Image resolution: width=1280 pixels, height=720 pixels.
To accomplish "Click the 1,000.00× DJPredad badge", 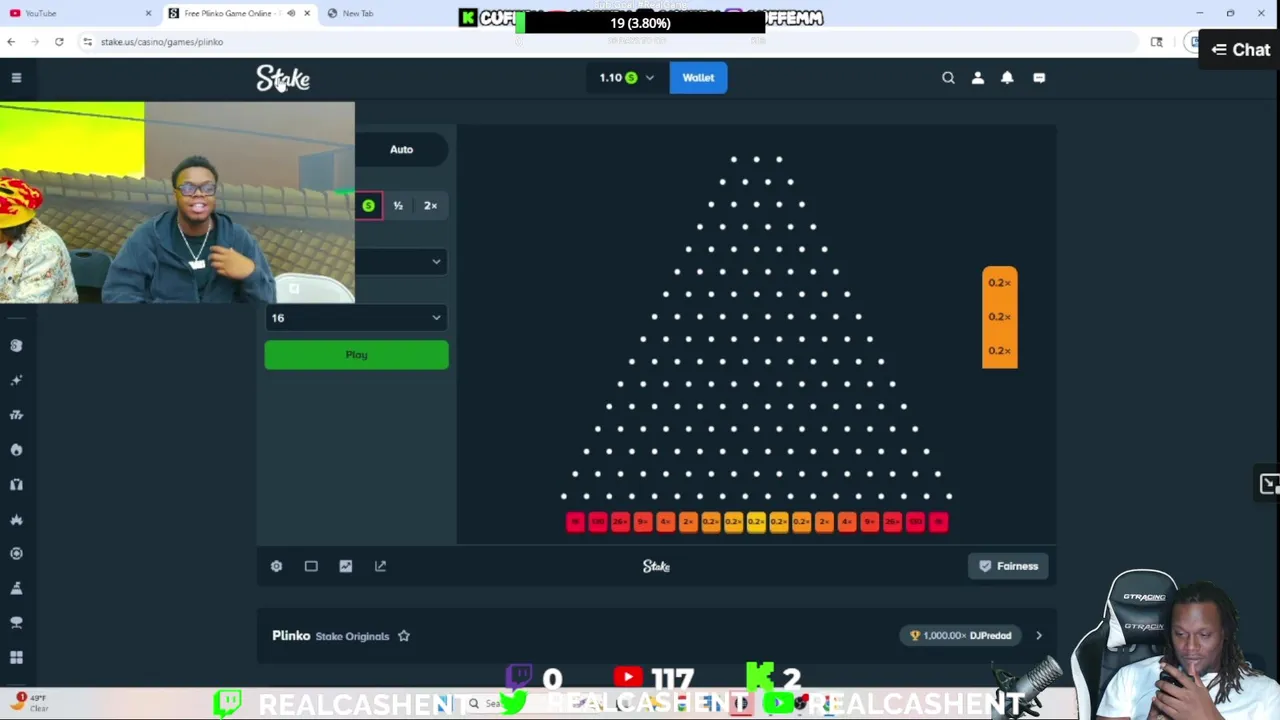I will click(x=962, y=636).
